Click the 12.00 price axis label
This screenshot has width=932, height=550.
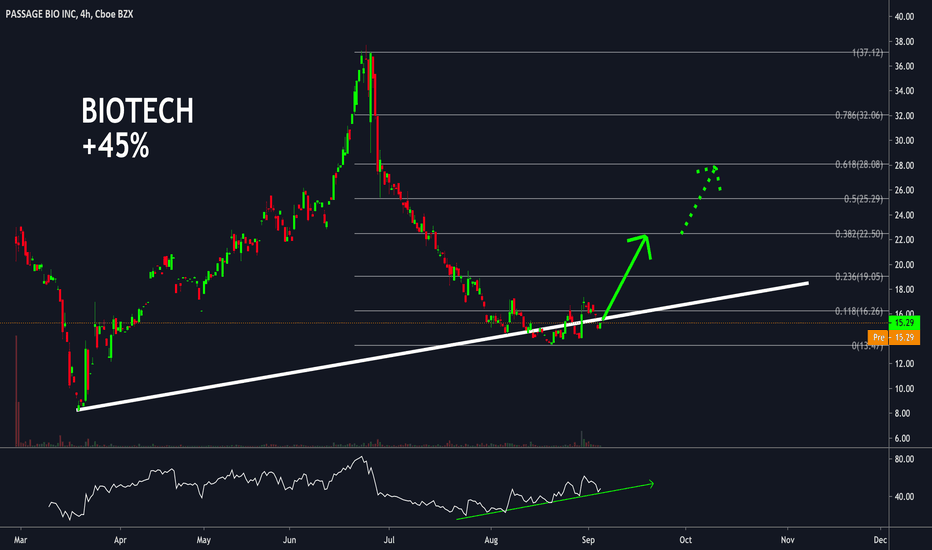coord(904,364)
